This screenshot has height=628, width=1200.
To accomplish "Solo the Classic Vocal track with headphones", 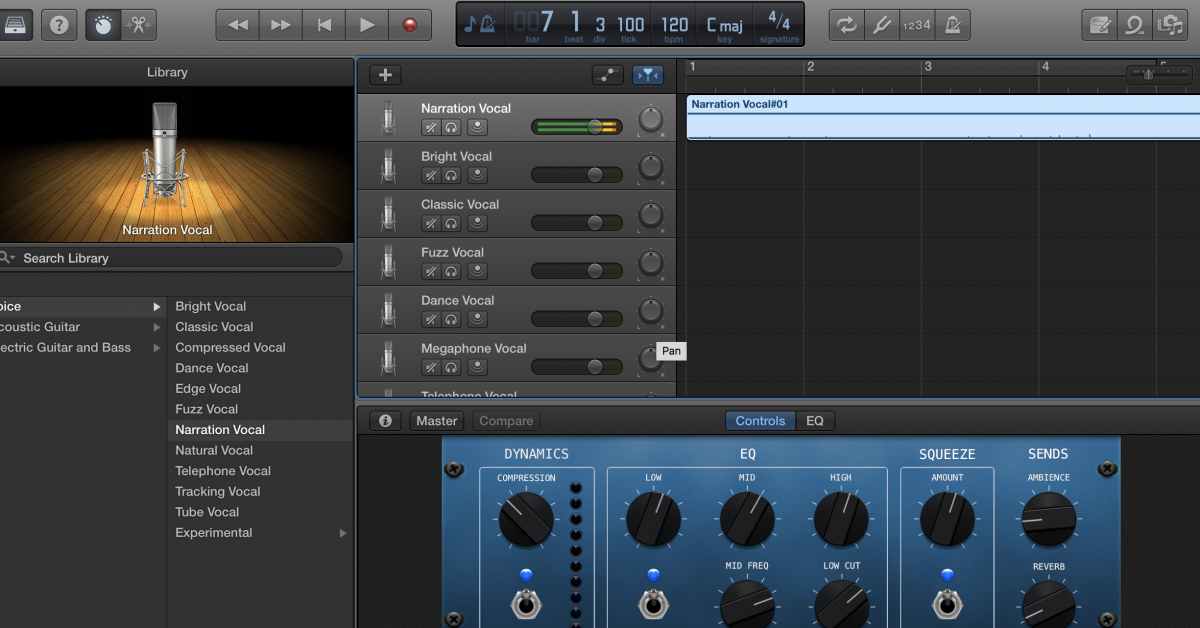I will 451,223.
